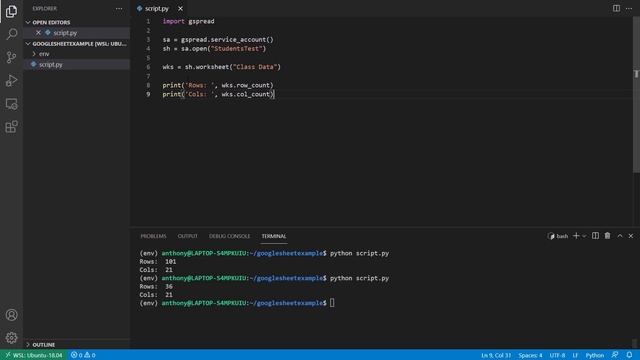The height and width of the screenshot is (360, 640).
Task: Open the Search view icon
Action: (11, 34)
